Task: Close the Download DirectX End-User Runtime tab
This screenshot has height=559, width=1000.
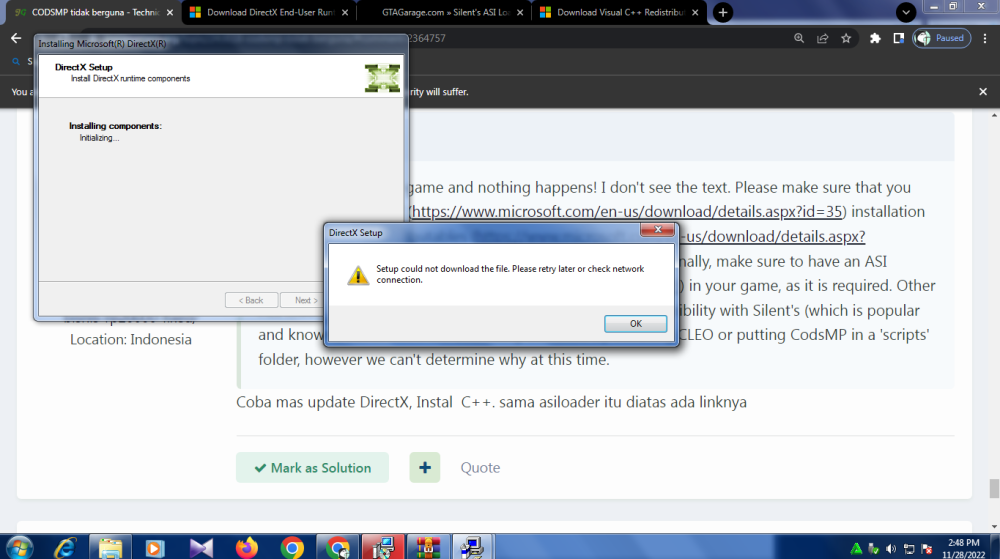Action: [x=345, y=13]
